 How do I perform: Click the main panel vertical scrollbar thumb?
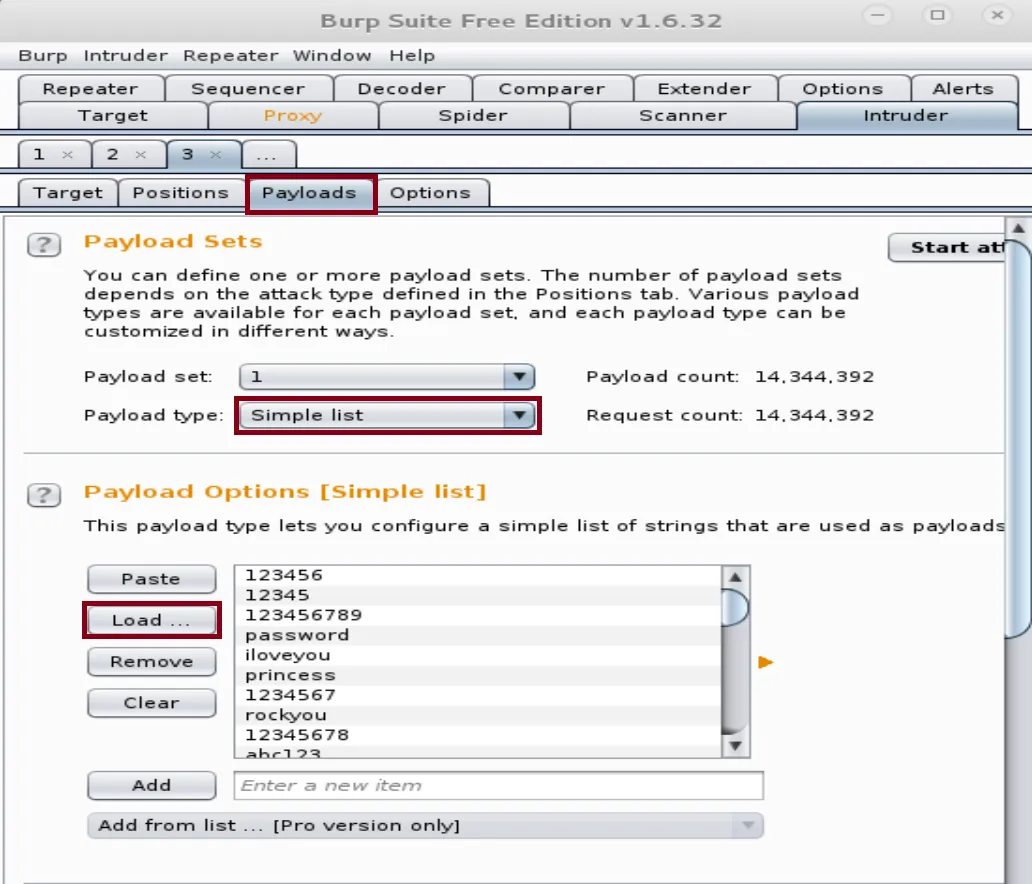tap(1018, 438)
